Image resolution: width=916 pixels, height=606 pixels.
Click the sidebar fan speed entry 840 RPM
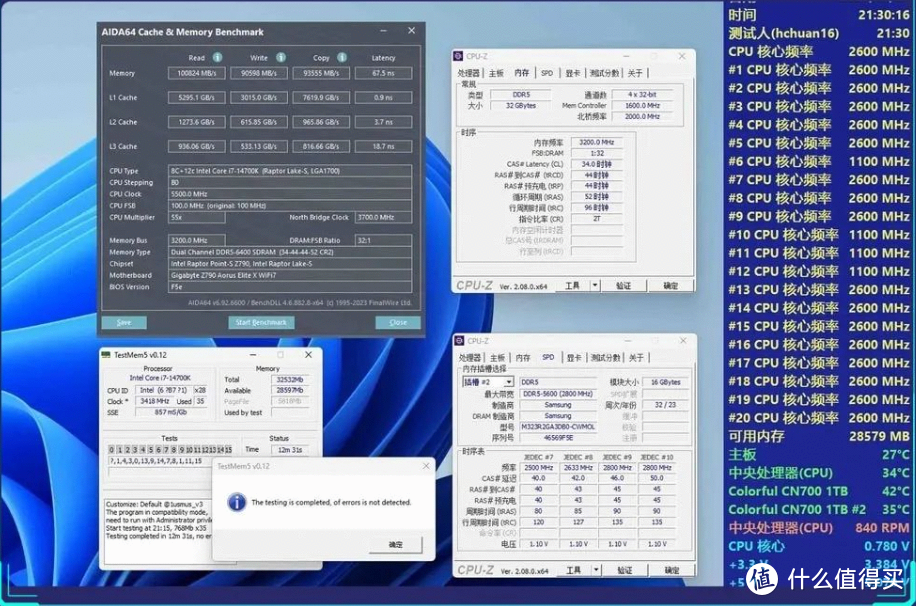click(x=818, y=528)
